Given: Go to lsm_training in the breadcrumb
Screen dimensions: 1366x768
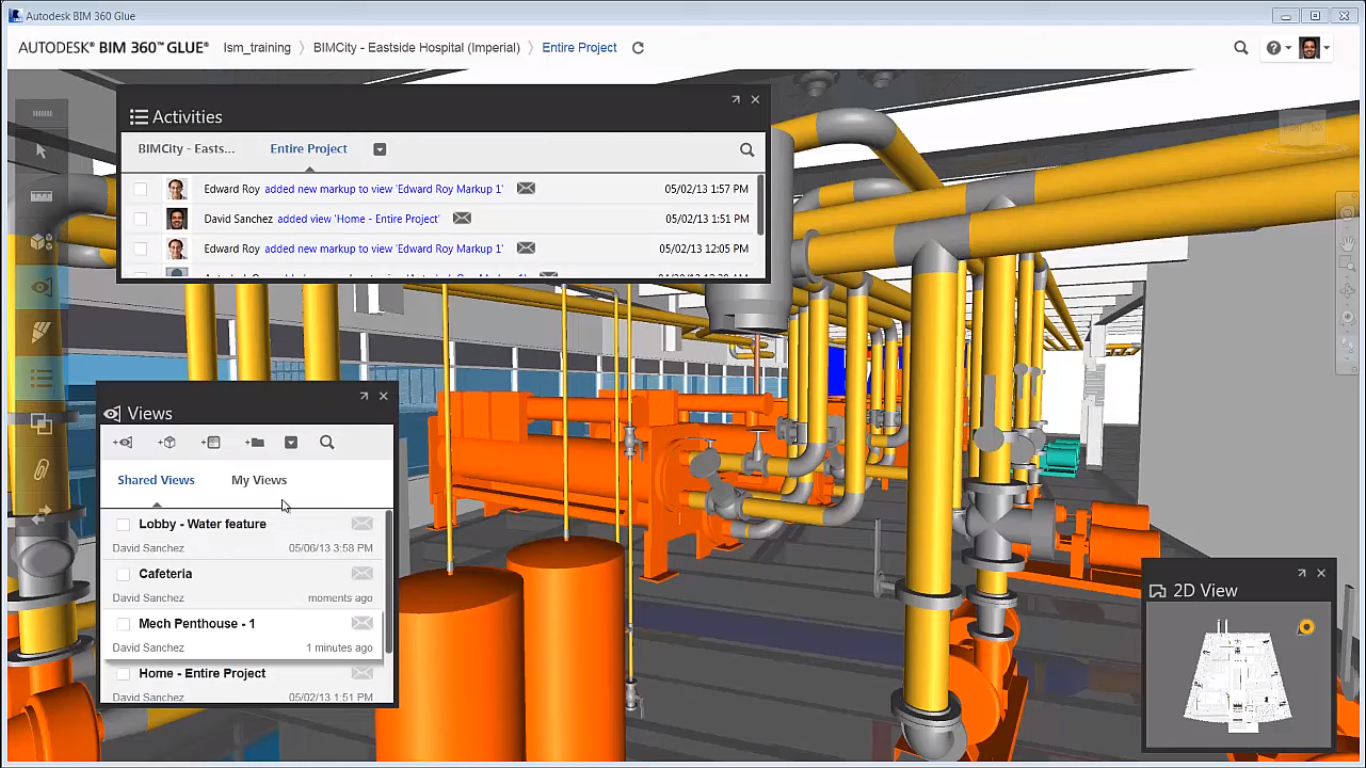Looking at the screenshot, I should (x=257, y=48).
